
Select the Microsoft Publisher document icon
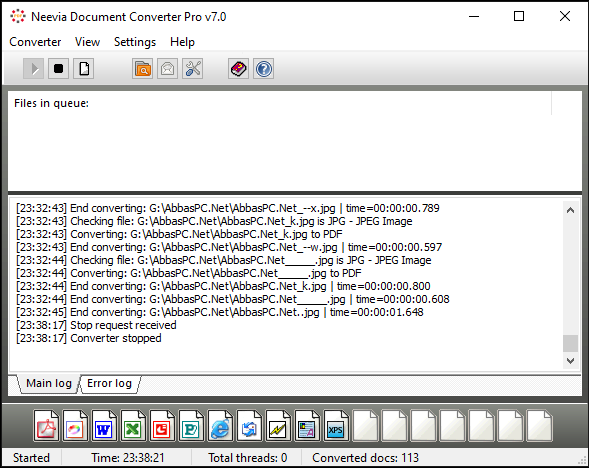point(191,426)
